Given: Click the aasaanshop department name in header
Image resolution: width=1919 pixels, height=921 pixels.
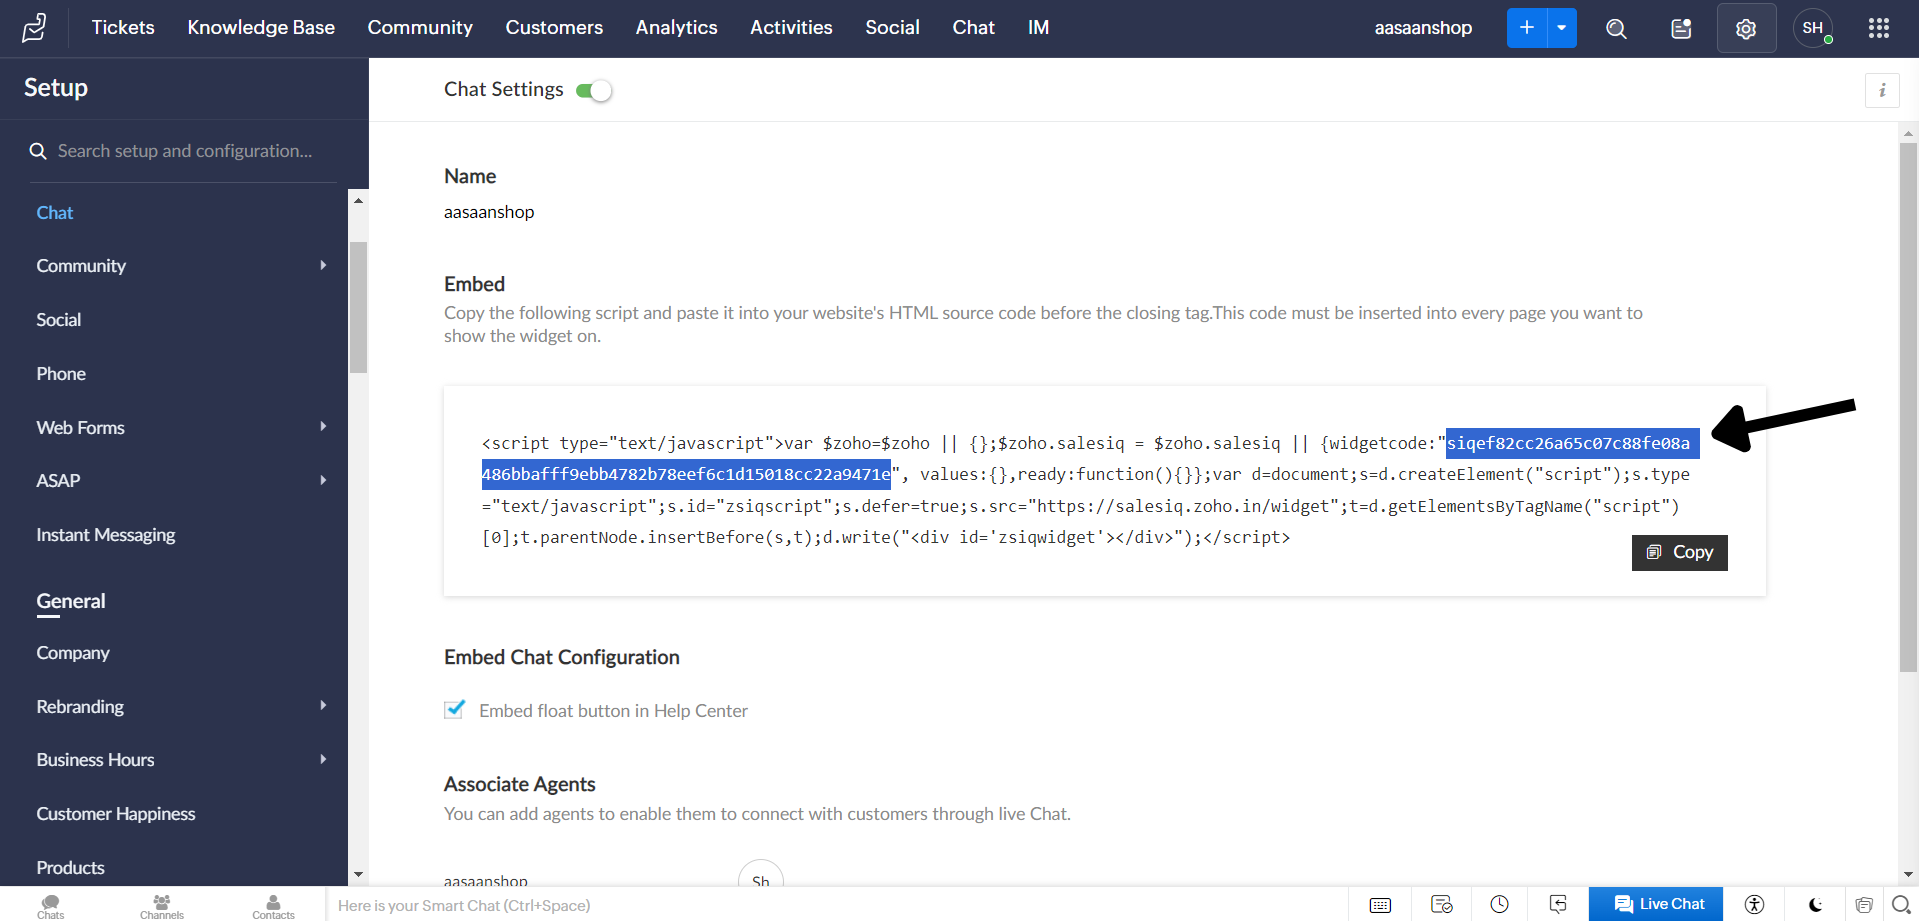Looking at the screenshot, I should (1423, 28).
